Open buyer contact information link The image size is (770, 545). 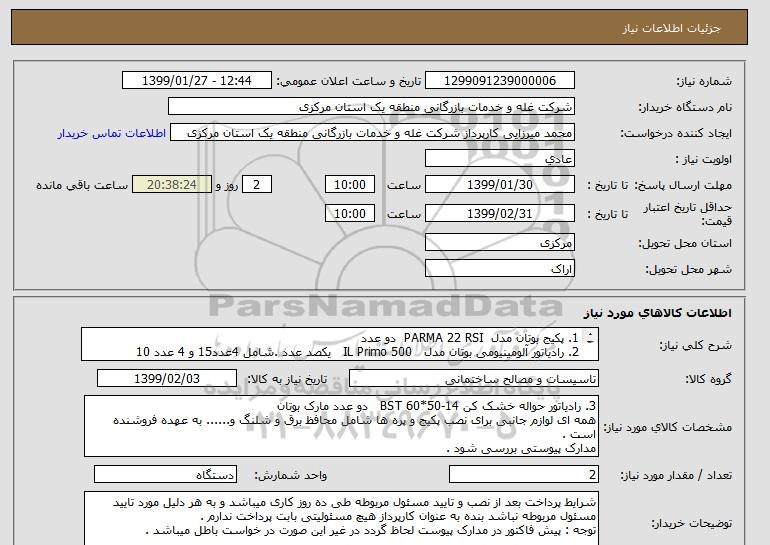(111, 134)
